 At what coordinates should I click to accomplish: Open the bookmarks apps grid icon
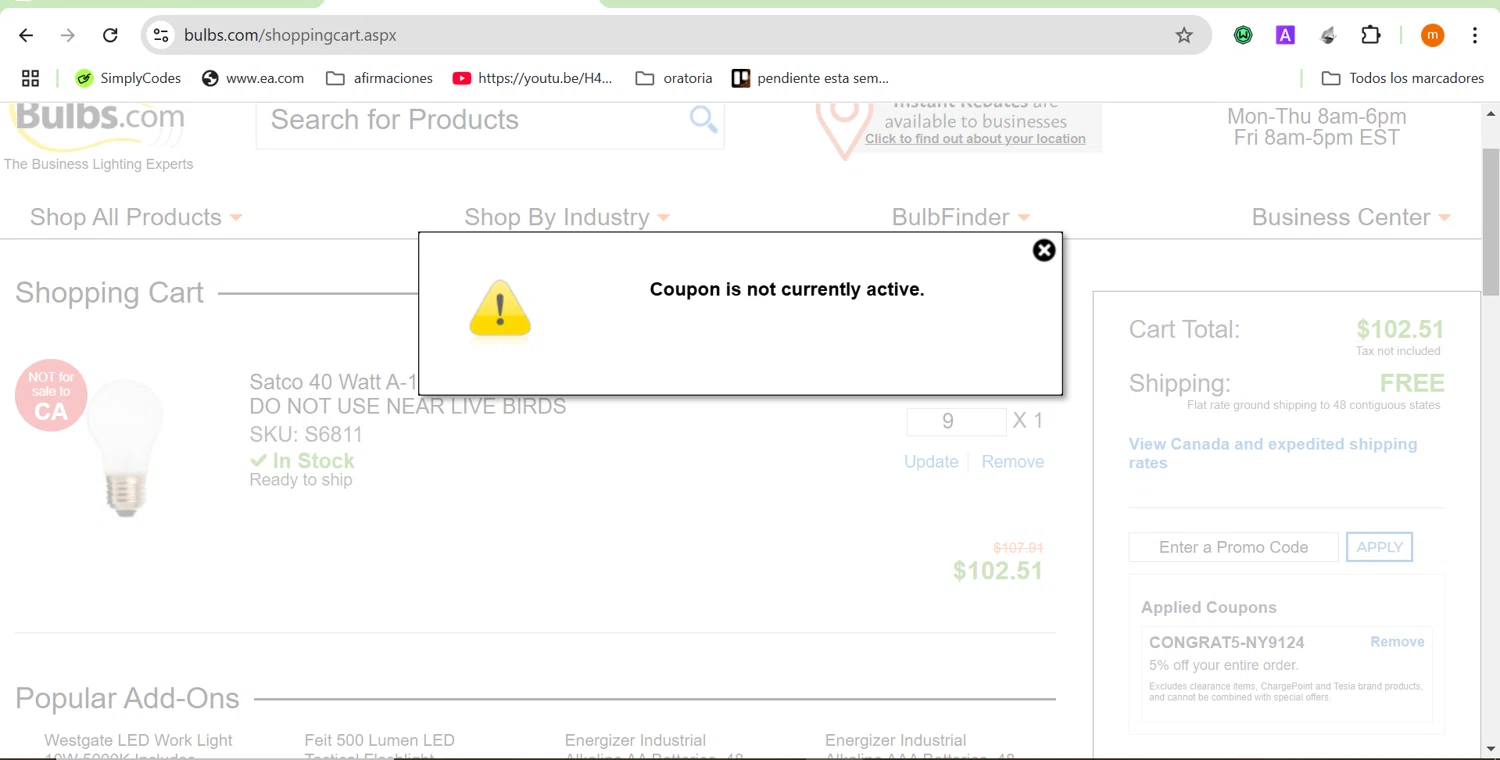point(30,78)
